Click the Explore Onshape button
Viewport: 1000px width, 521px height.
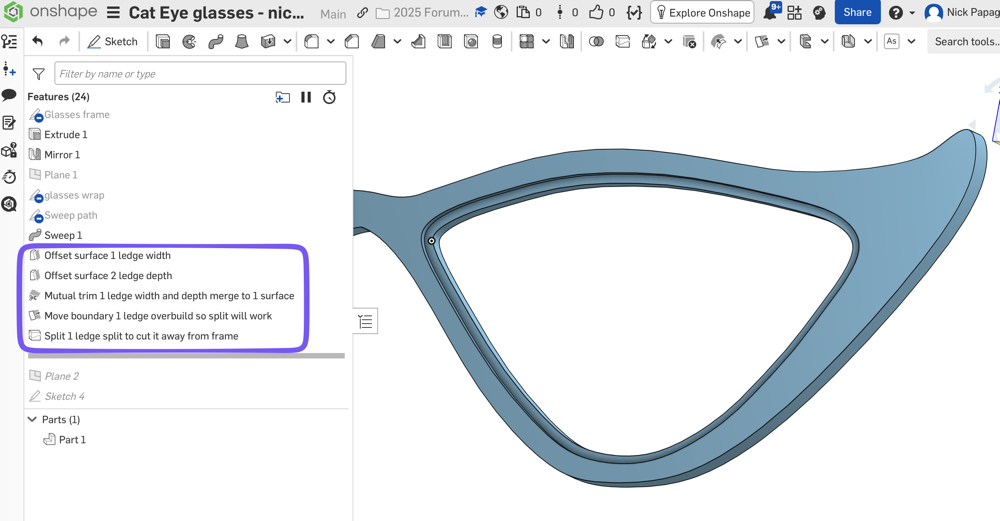coord(702,12)
